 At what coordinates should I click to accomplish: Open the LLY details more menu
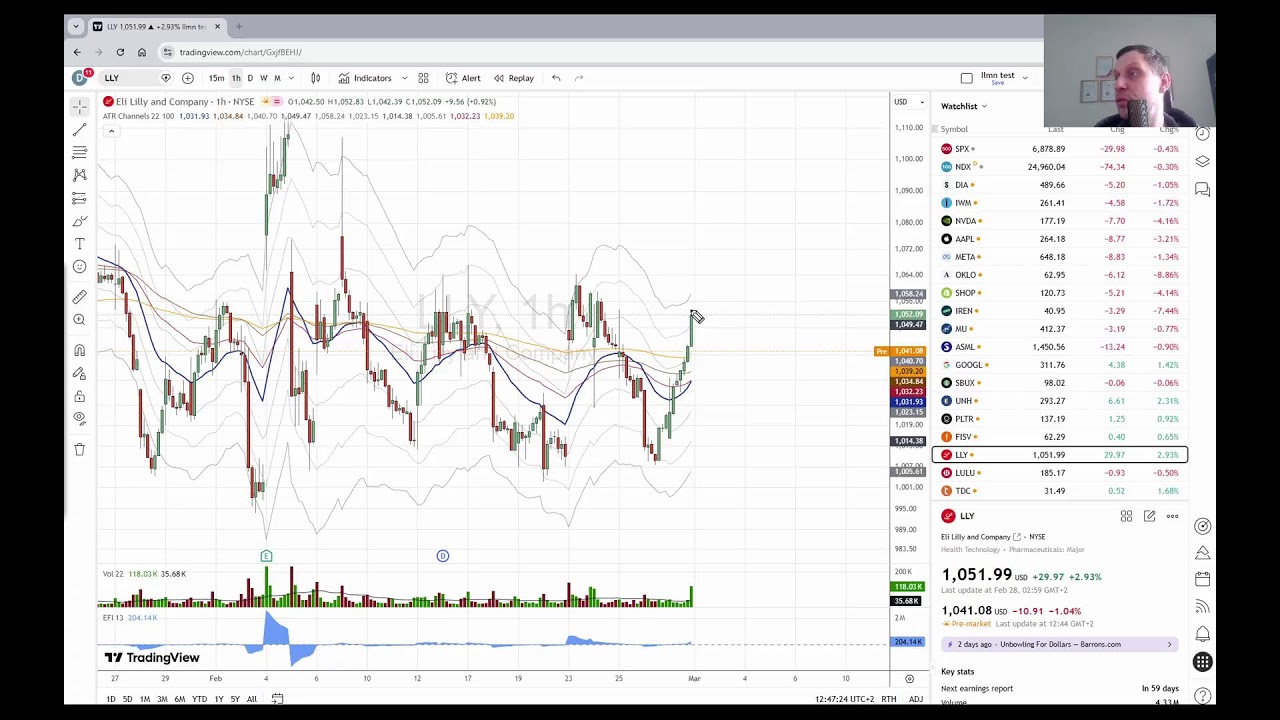coord(1172,516)
